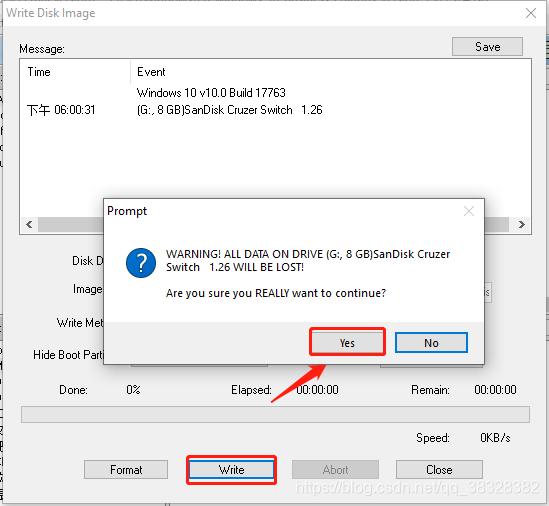
Task: Close the Write Disk Image window
Action: click(531, 13)
